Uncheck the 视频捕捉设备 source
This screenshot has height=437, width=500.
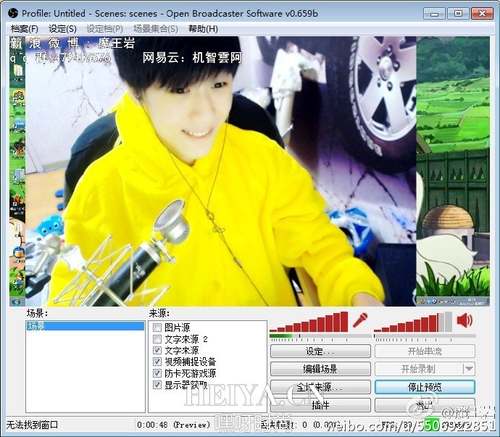(x=157, y=362)
